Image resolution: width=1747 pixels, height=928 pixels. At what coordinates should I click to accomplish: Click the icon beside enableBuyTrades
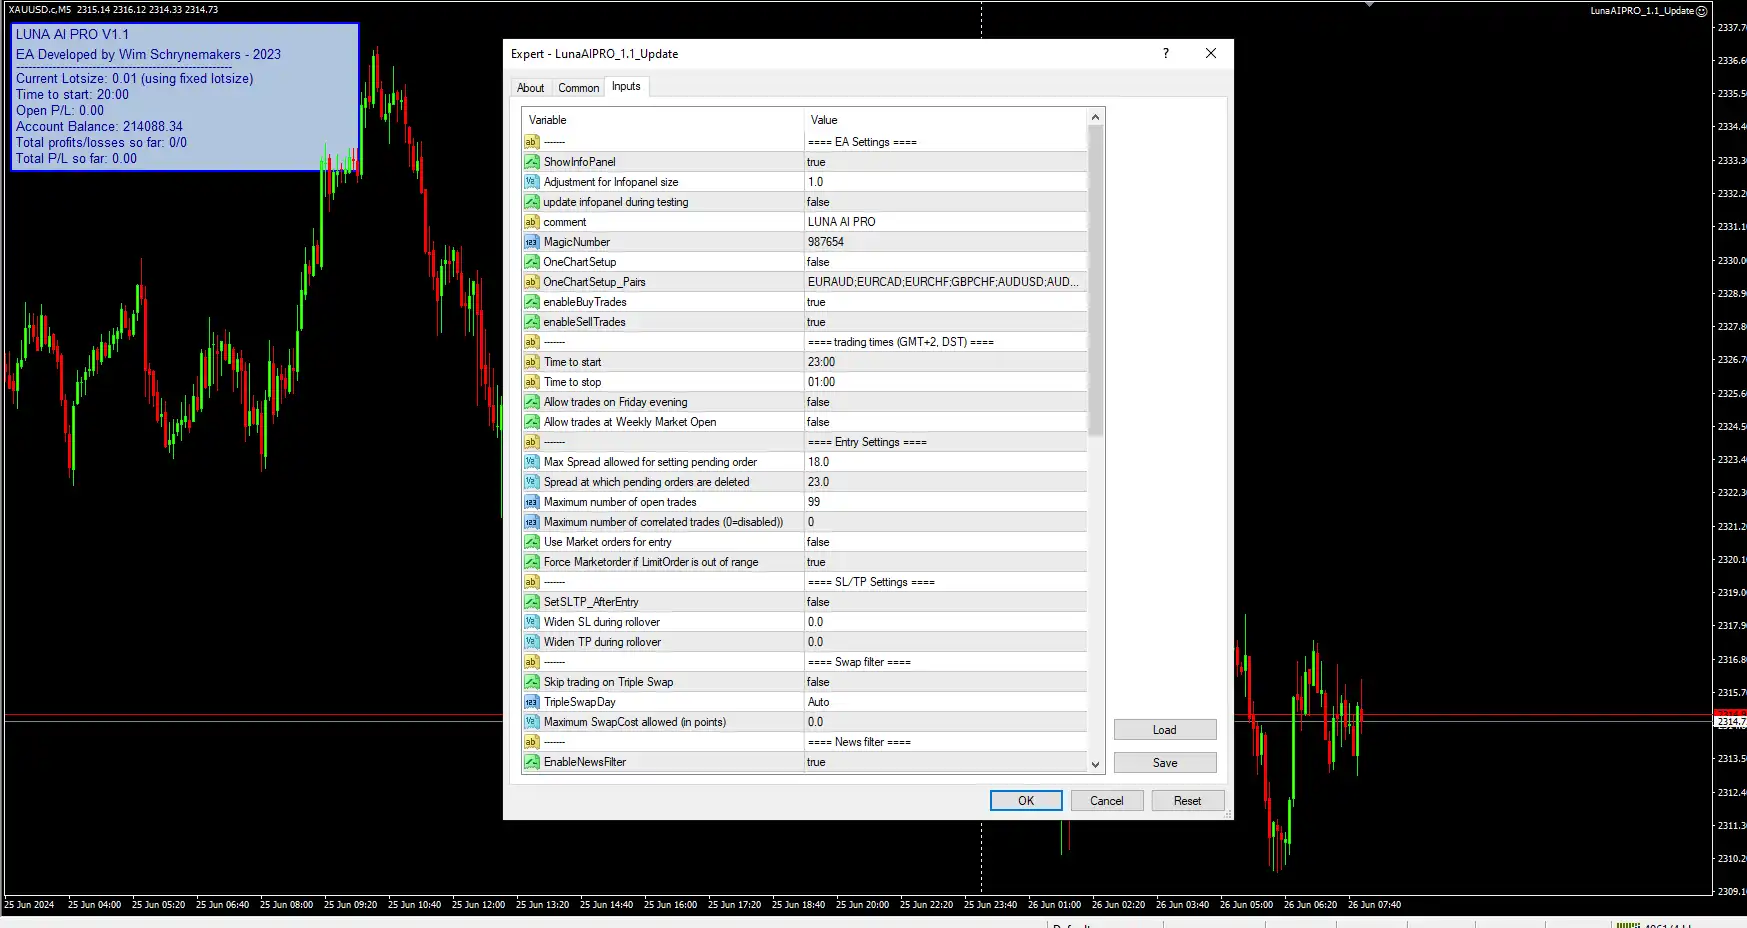coord(532,302)
